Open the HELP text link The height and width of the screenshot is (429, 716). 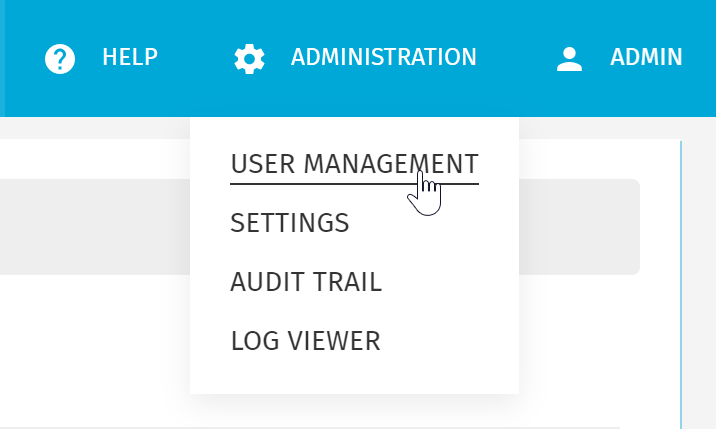(130, 58)
